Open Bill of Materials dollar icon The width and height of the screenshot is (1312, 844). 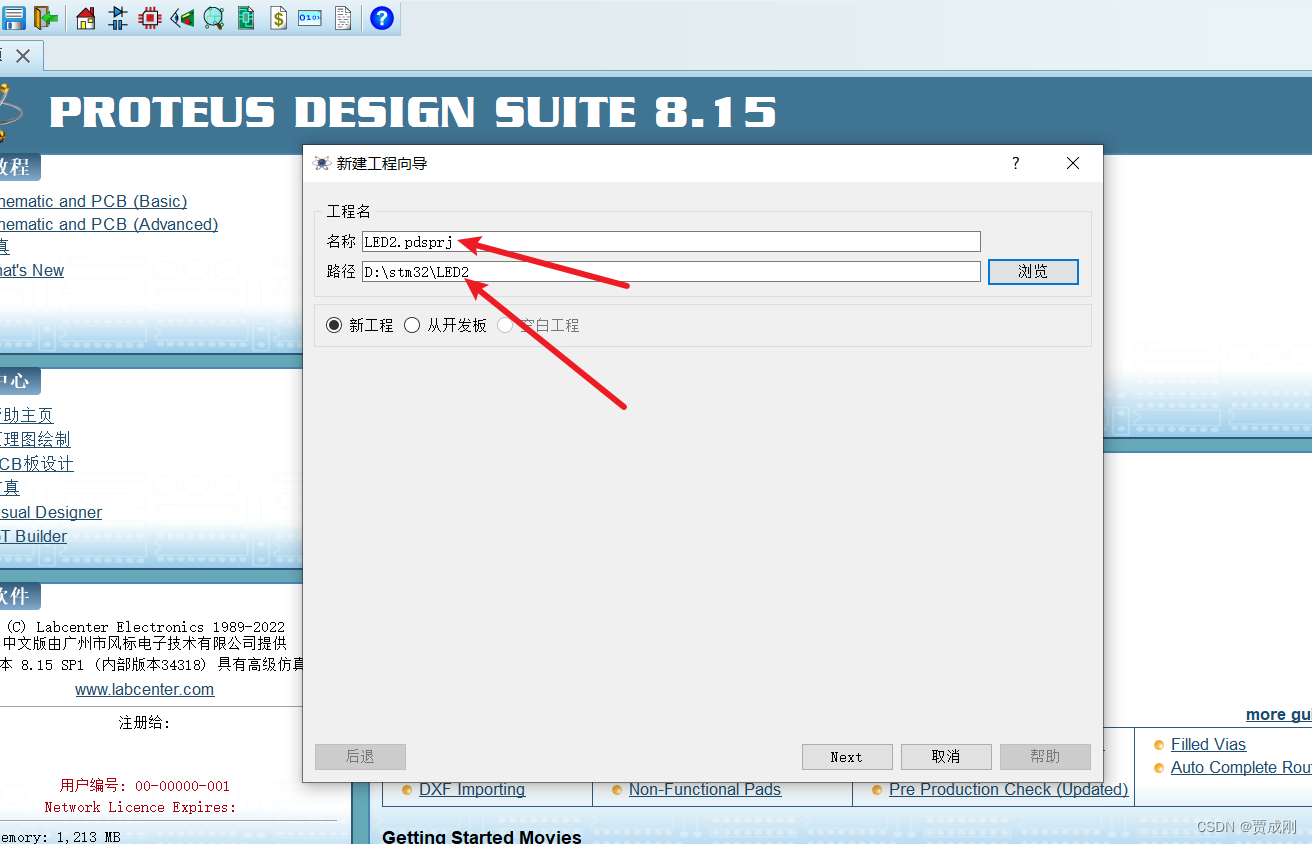coord(278,17)
